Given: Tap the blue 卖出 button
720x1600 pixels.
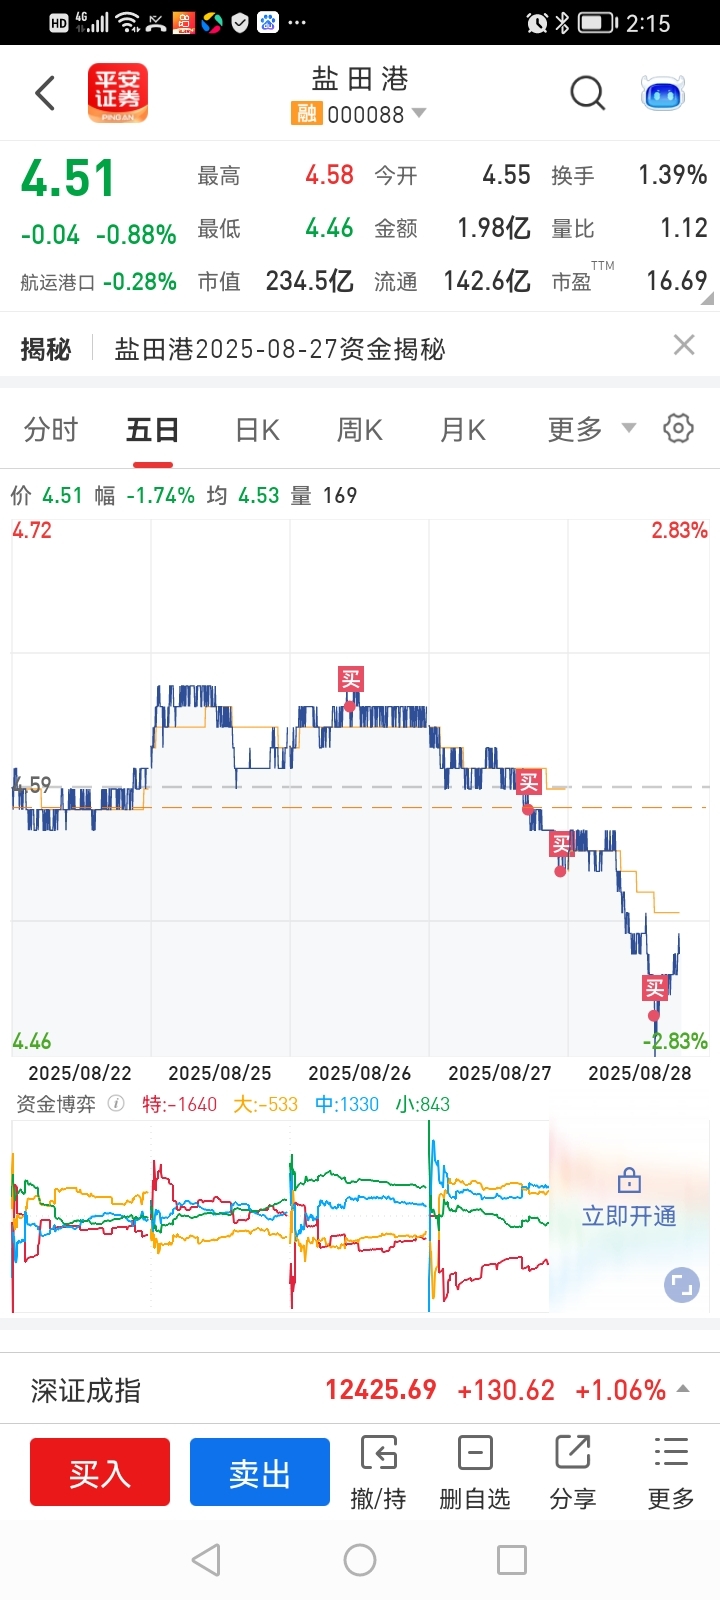Looking at the screenshot, I should tap(260, 1472).
